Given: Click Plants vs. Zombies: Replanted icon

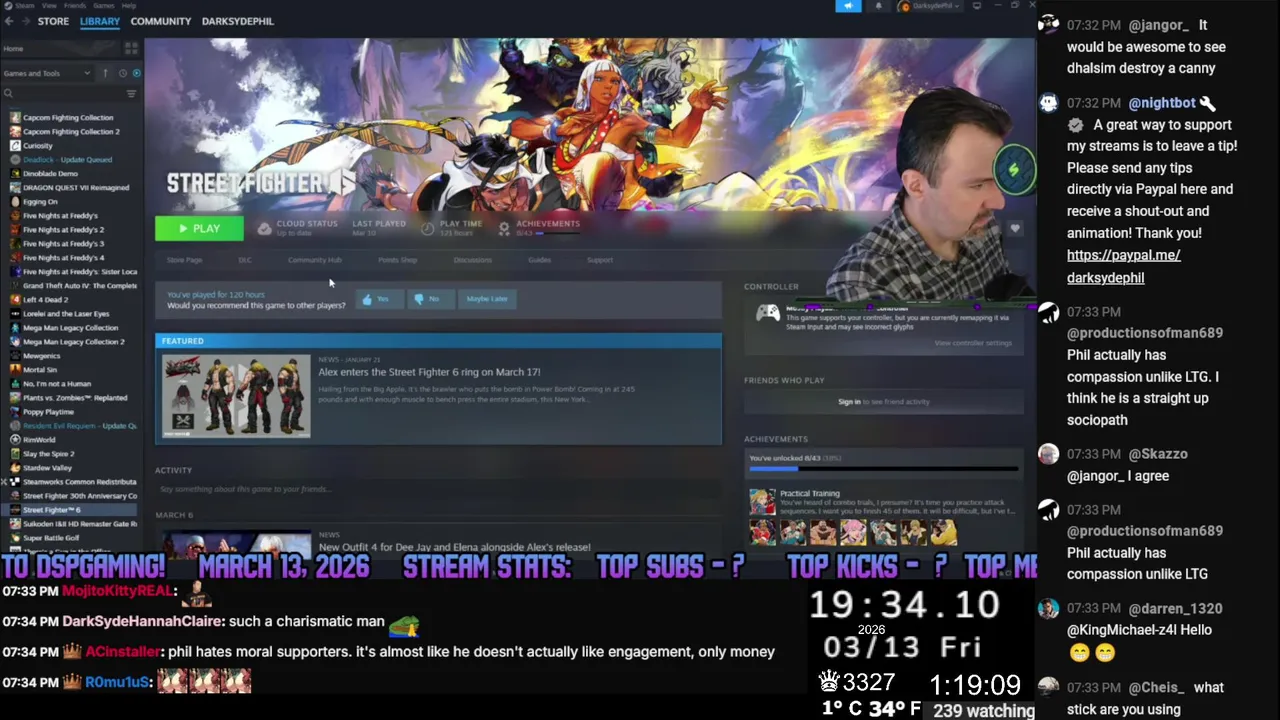Looking at the screenshot, I should (15, 397).
